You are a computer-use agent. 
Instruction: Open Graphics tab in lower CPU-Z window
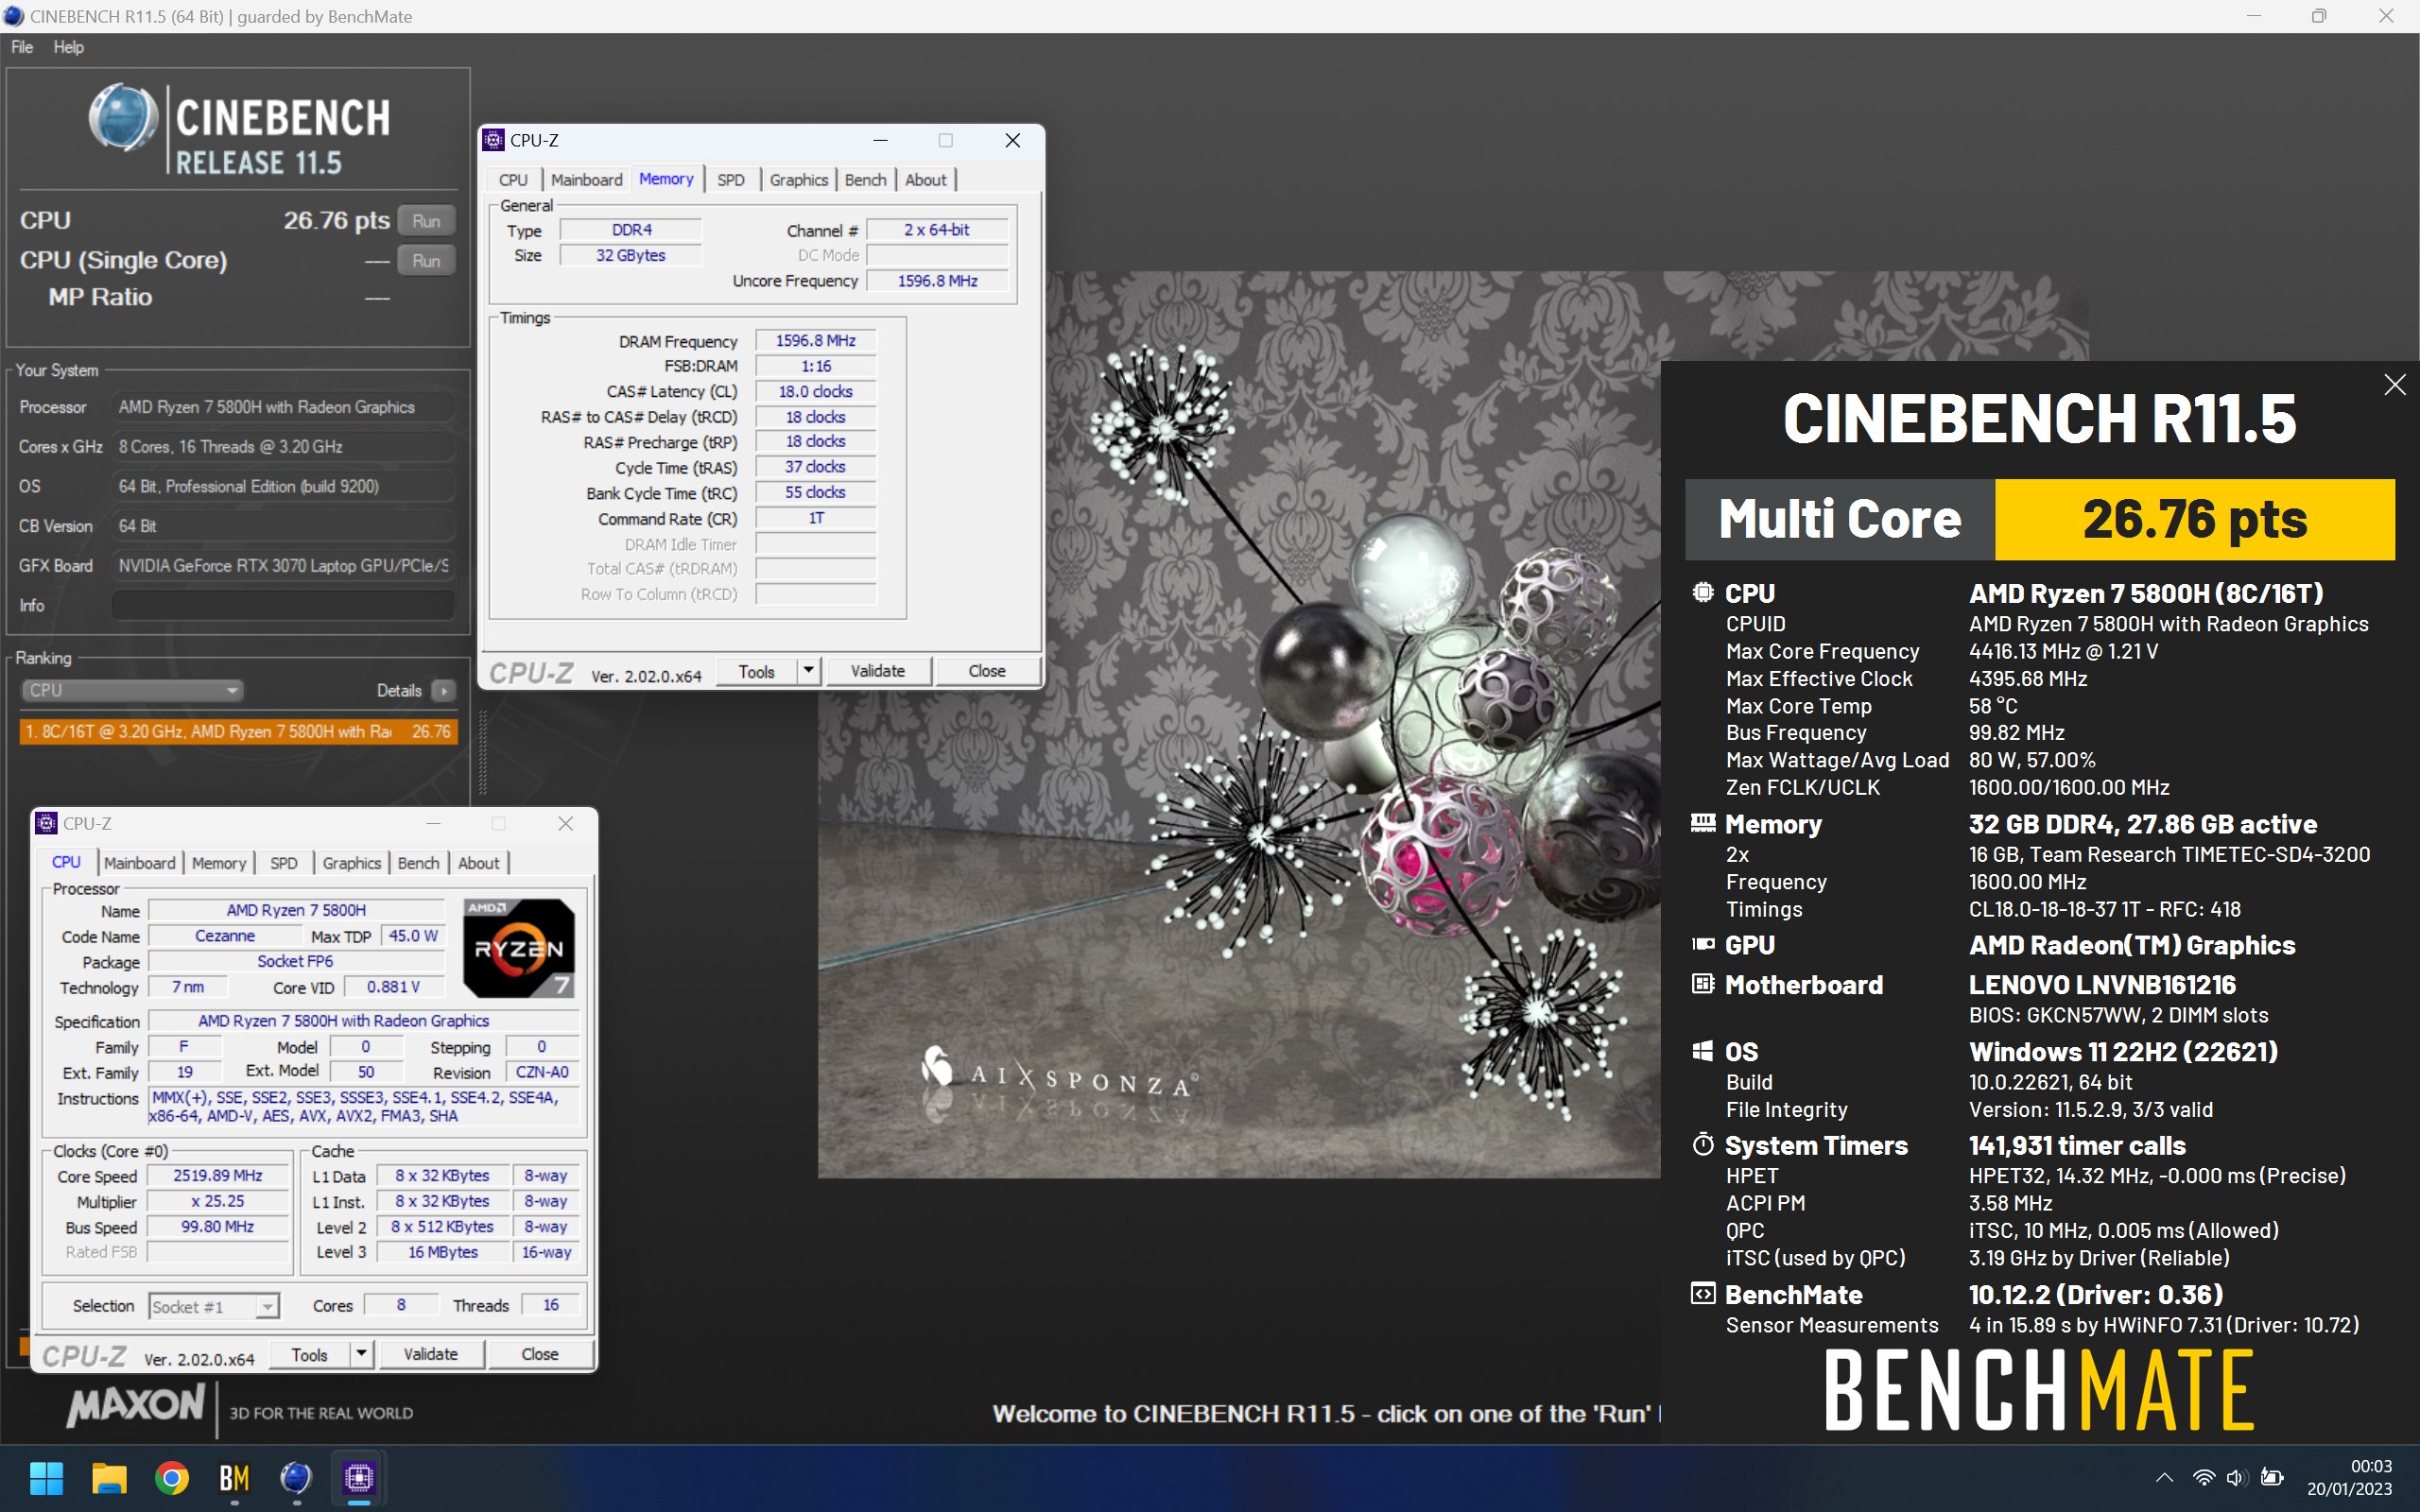[351, 863]
